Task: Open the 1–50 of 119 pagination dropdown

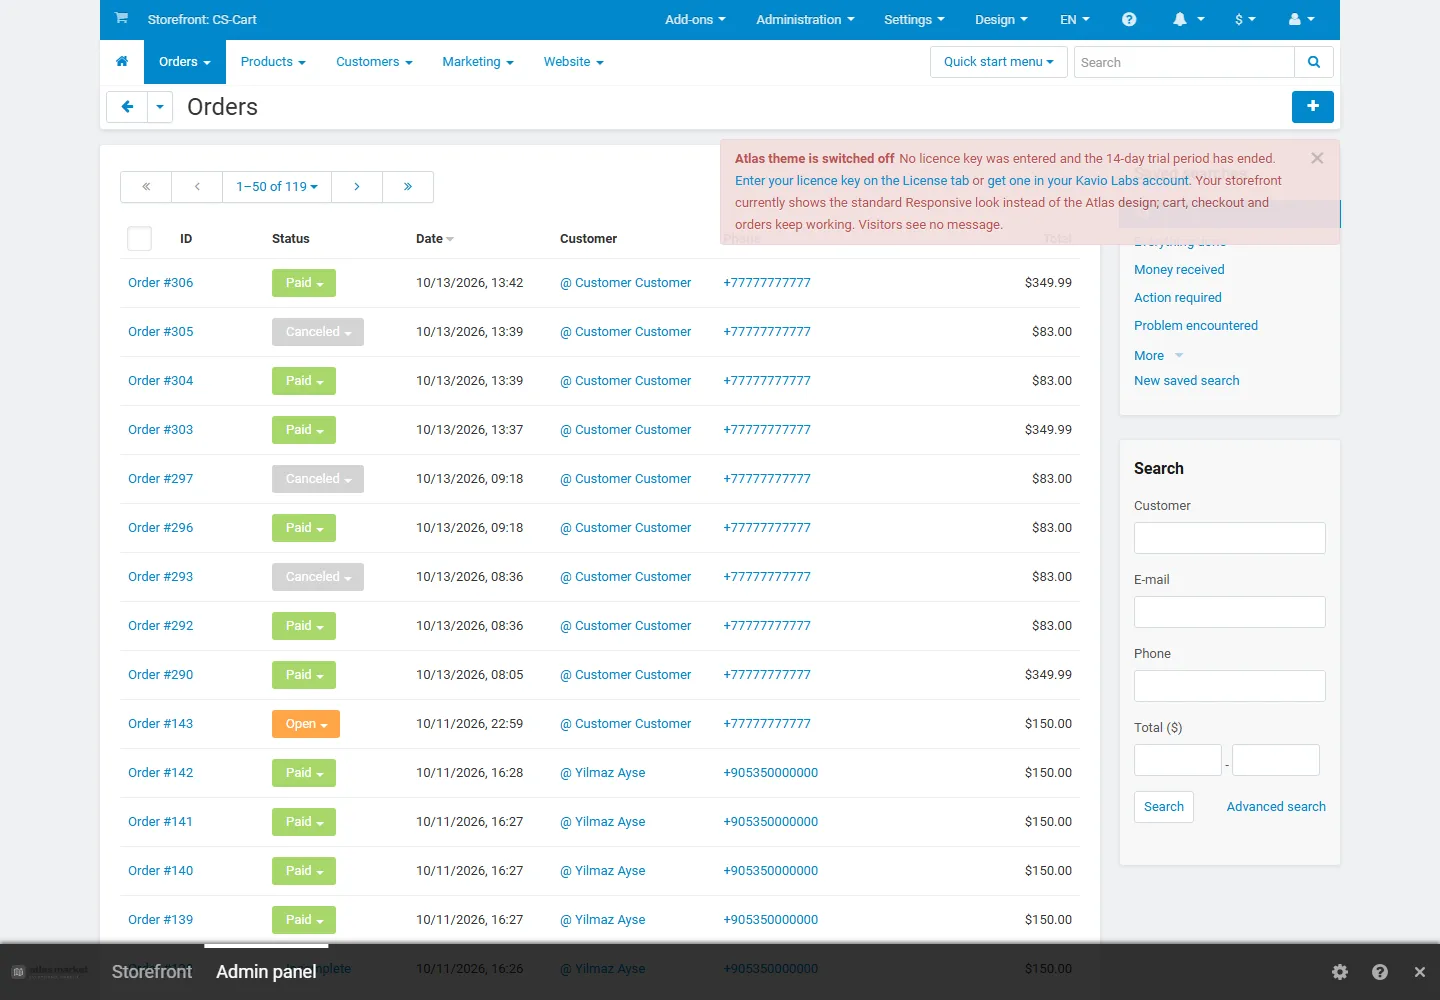Action: 277,187
